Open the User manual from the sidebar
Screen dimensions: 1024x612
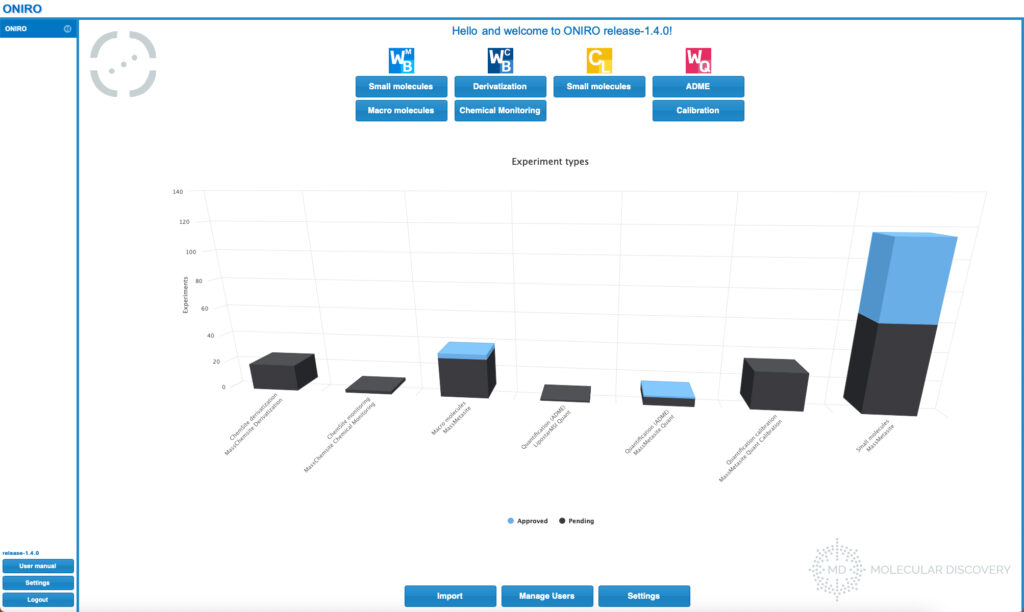[37, 565]
